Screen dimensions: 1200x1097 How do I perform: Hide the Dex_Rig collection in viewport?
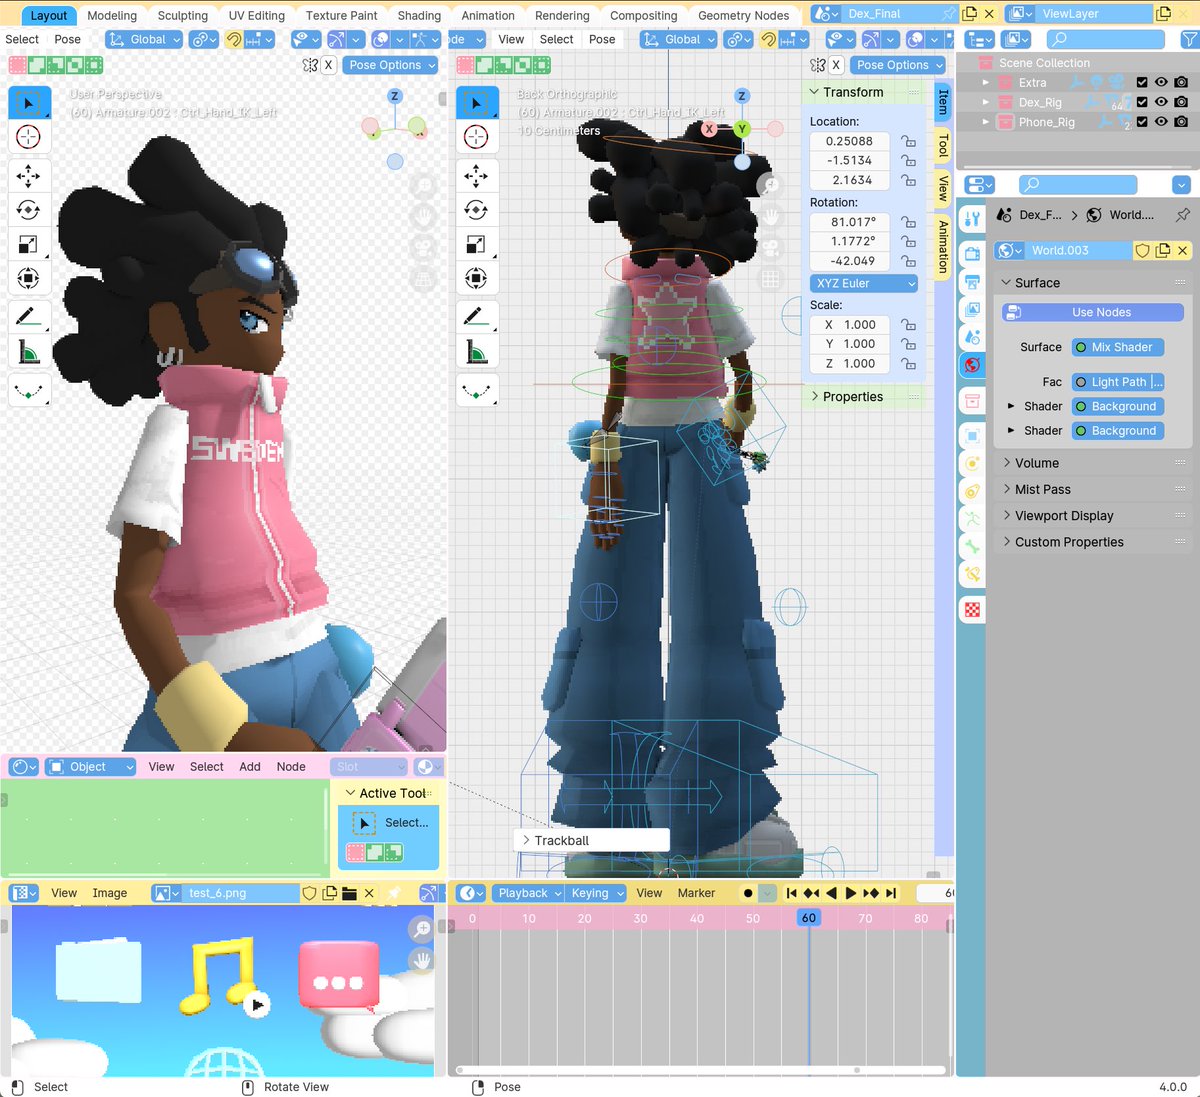[x=1161, y=102]
